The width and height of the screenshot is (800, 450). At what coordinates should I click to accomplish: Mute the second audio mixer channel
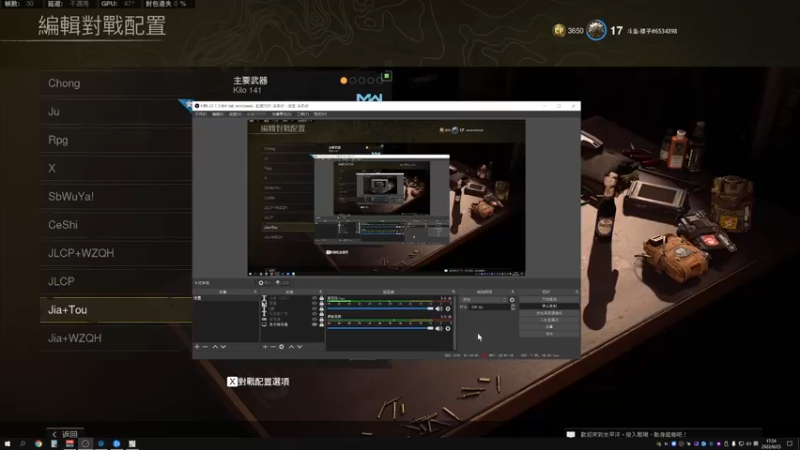(x=439, y=328)
